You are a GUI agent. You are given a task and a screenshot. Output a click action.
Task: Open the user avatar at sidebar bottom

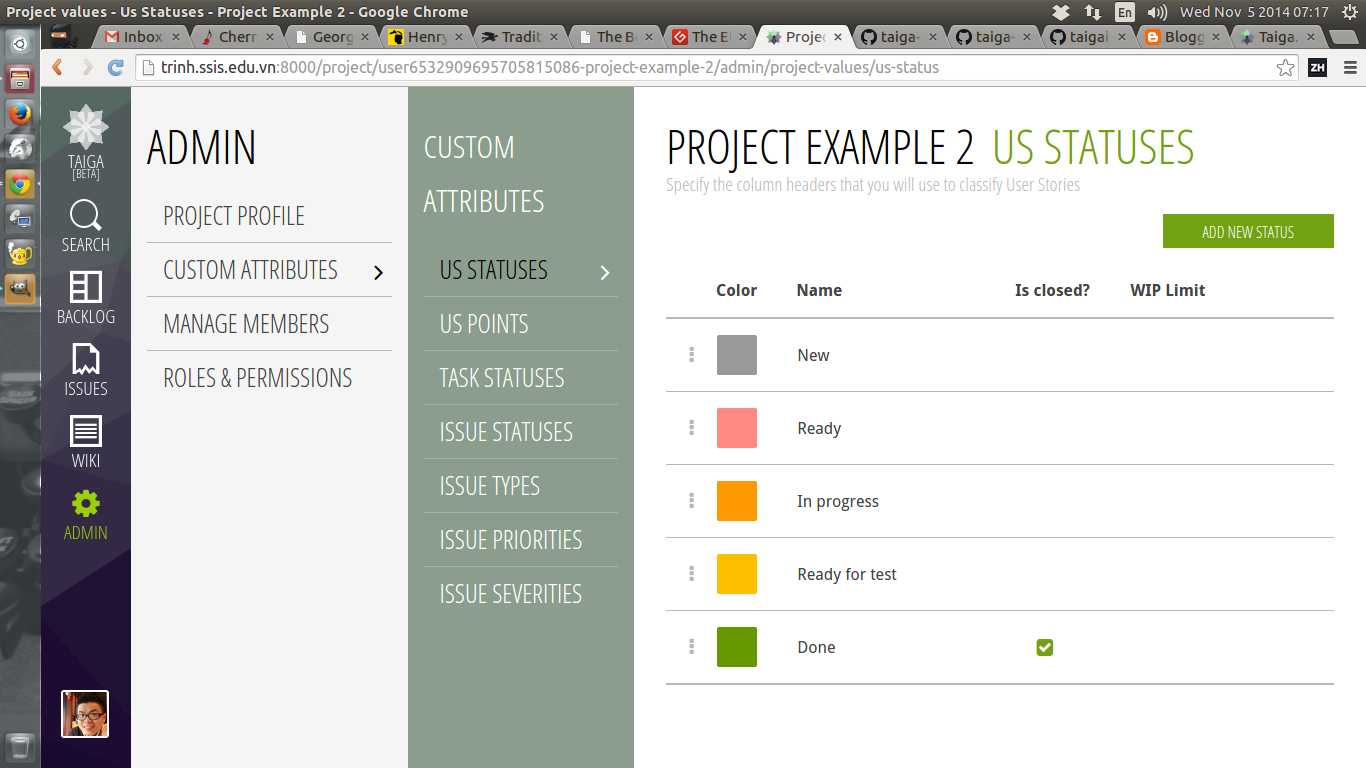(x=85, y=713)
